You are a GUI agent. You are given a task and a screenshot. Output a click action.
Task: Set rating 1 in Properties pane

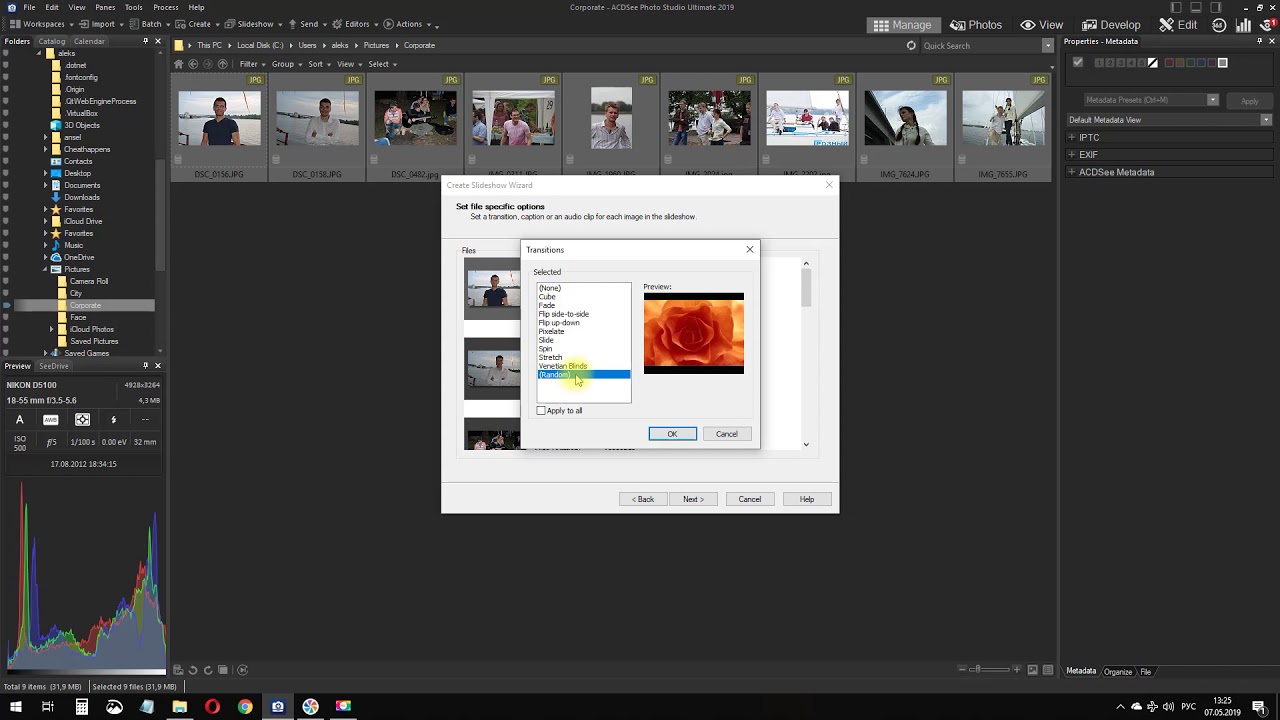(1100, 63)
